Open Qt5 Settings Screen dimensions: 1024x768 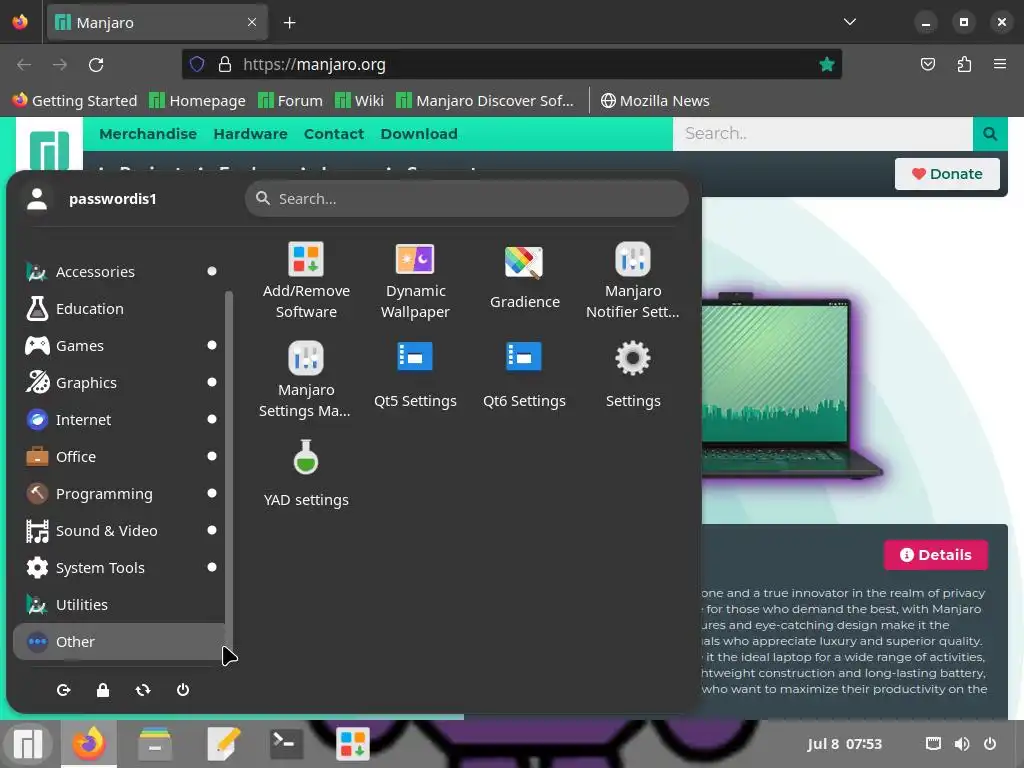(415, 375)
